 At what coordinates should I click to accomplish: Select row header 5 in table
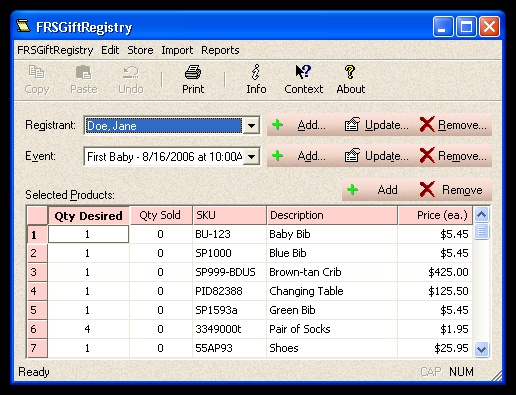coord(37,310)
